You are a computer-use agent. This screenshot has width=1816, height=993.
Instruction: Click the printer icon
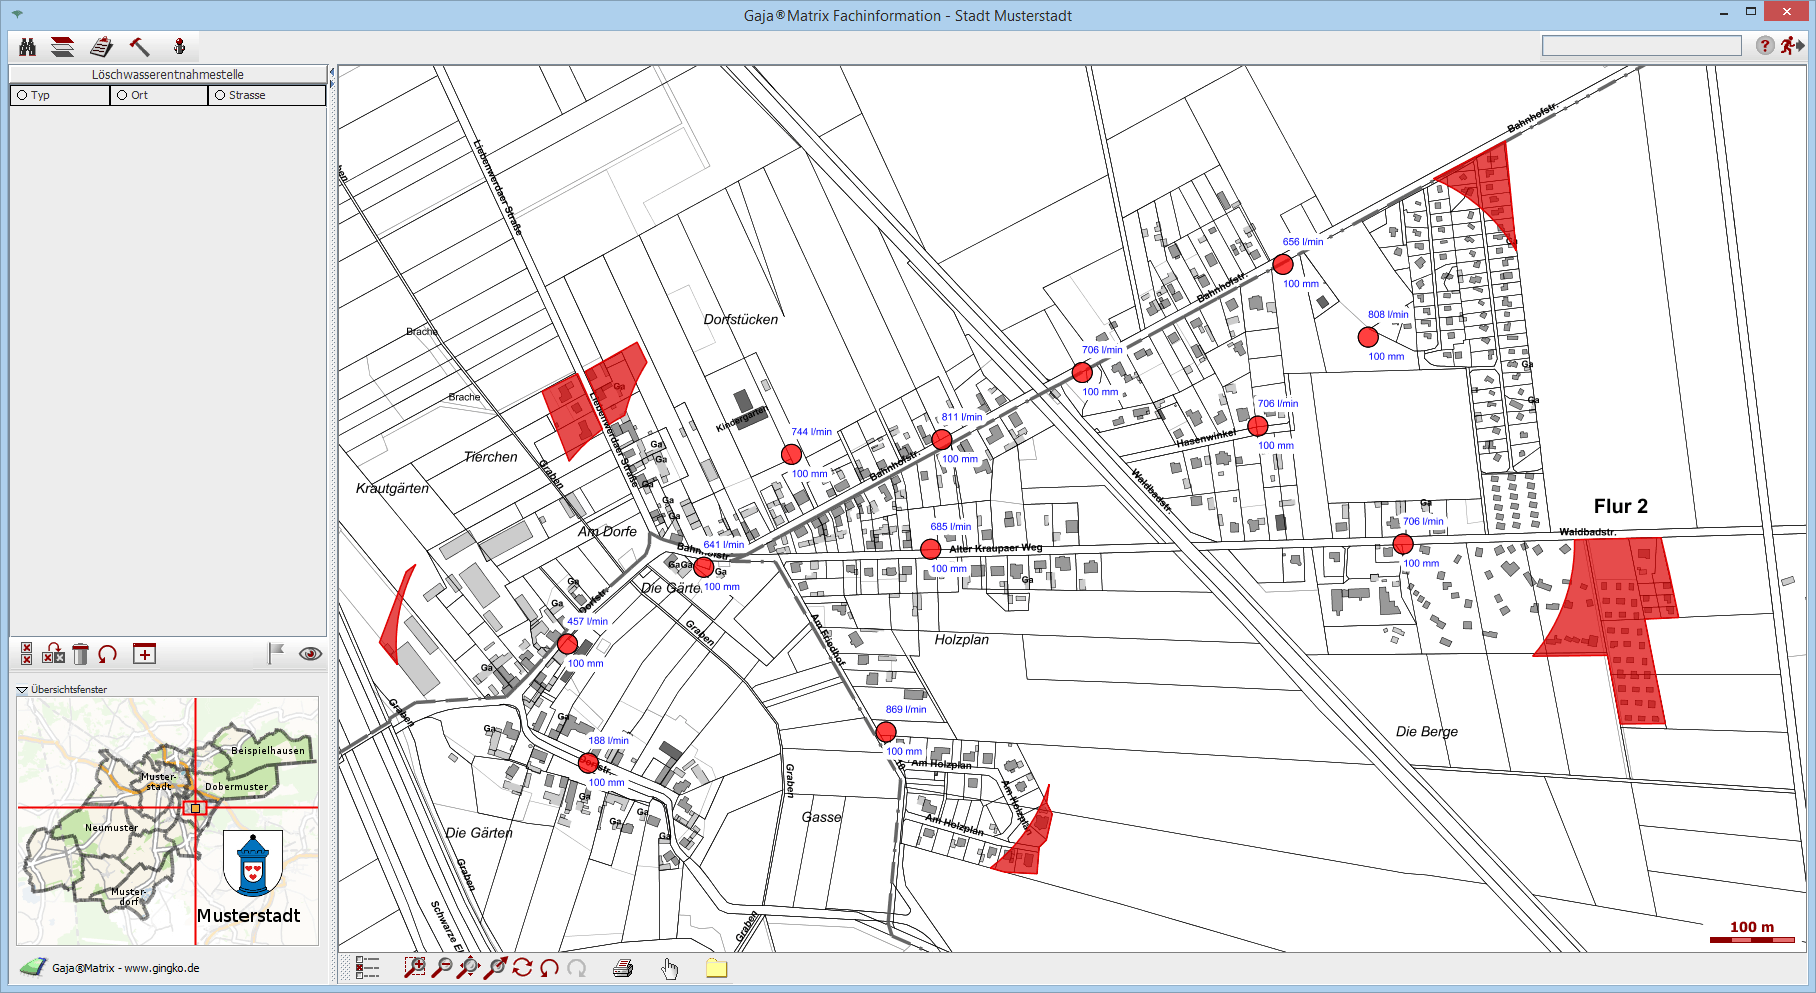click(x=623, y=968)
